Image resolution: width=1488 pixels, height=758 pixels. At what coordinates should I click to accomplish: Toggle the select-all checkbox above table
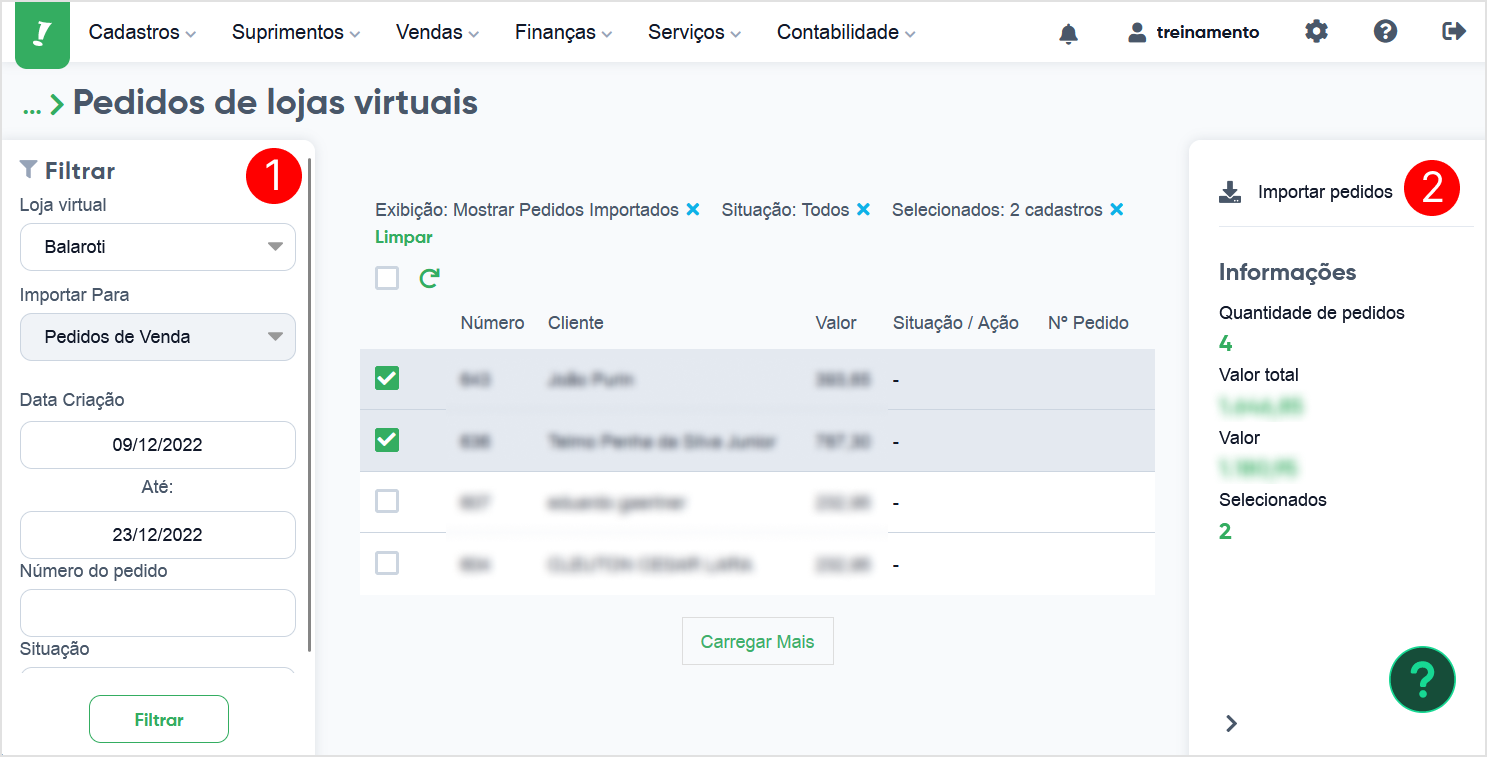click(387, 278)
